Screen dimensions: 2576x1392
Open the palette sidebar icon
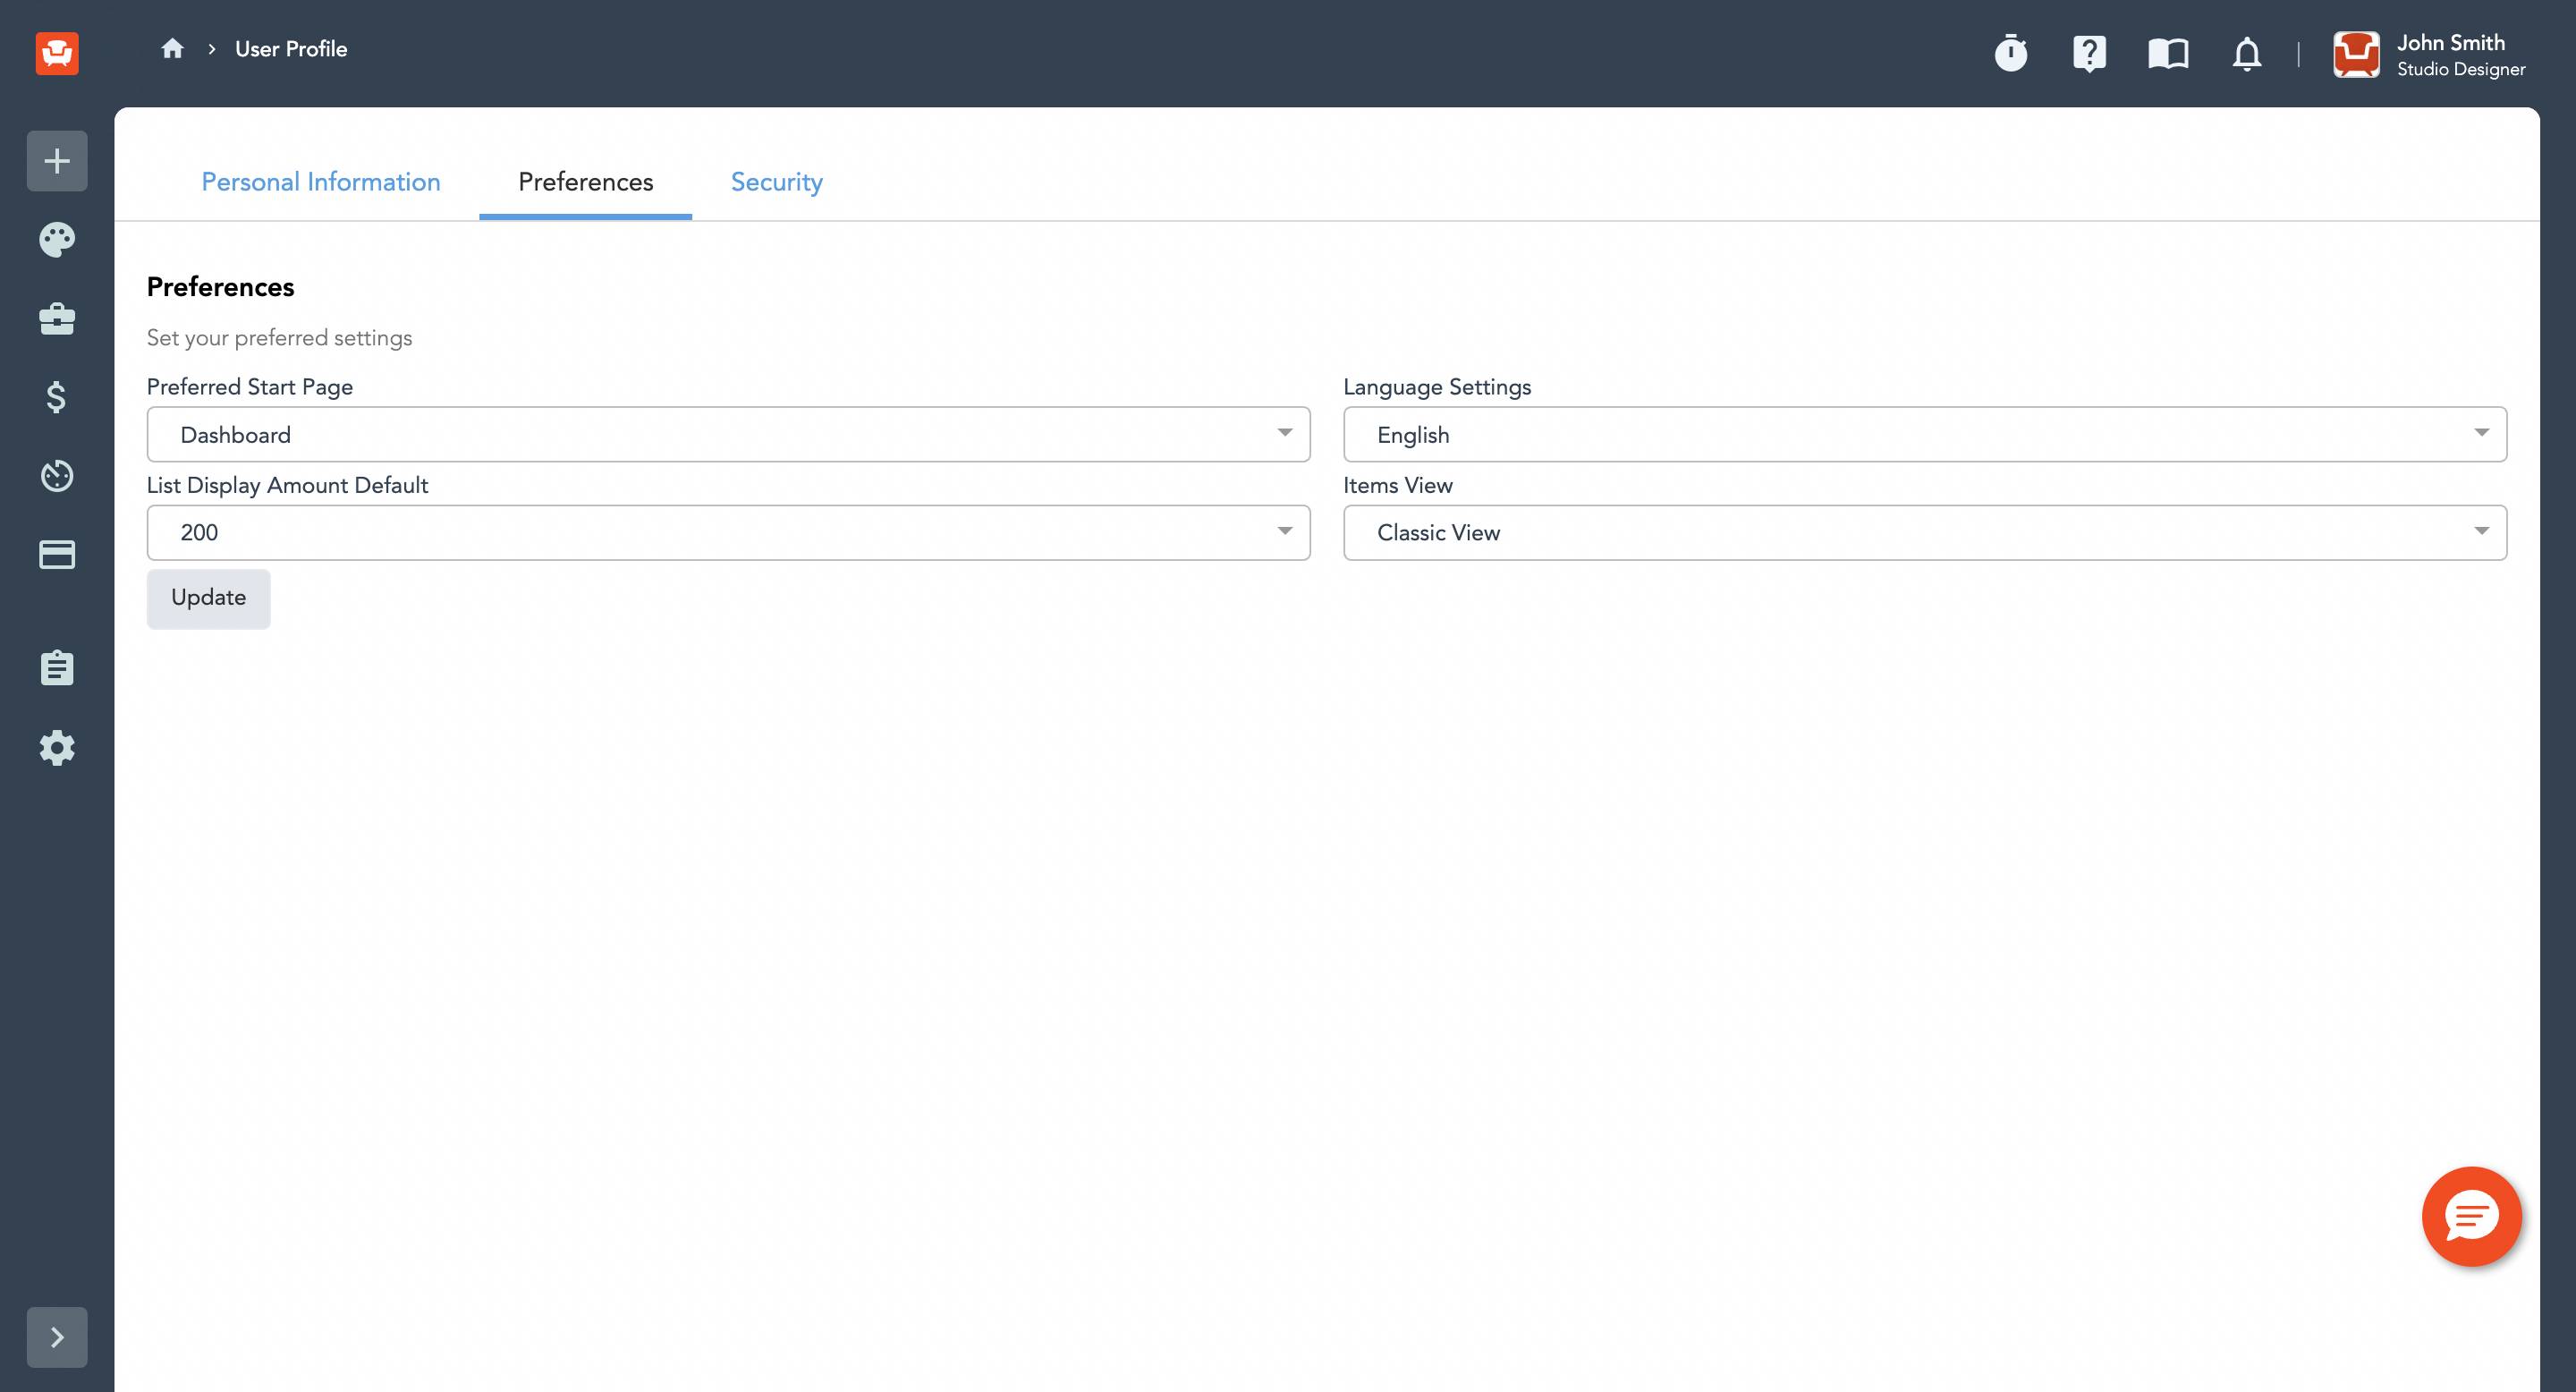(x=57, y=240)
